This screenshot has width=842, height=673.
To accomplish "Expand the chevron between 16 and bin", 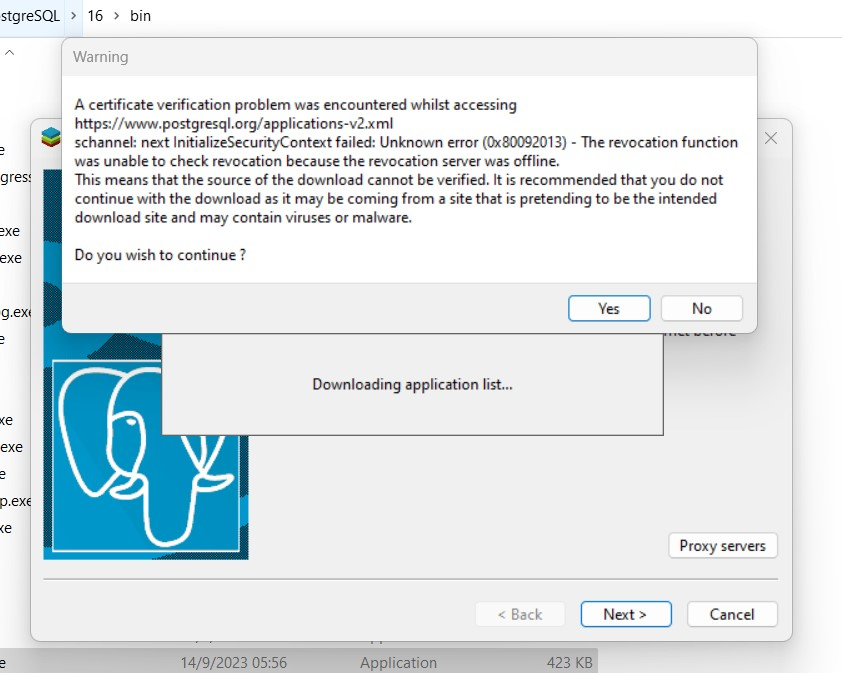I will click(117, 16).
